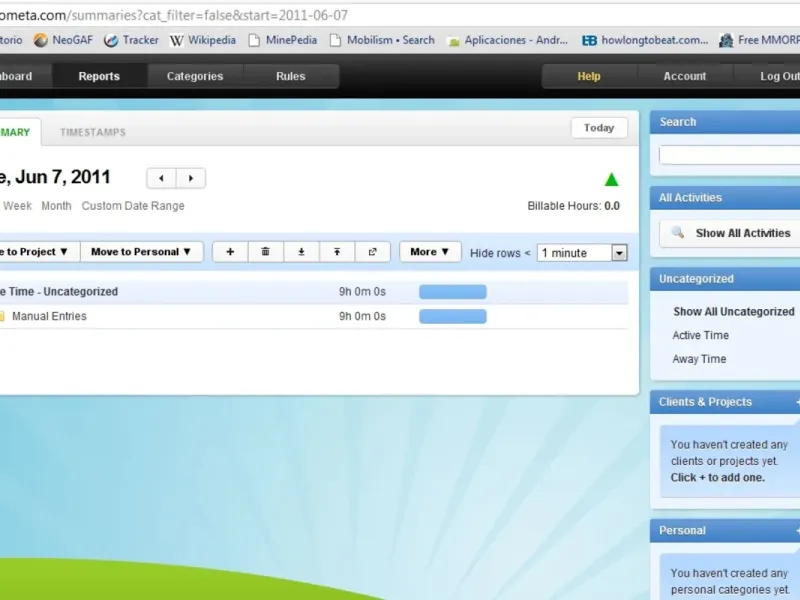Go to next day arrow
This screenshot has height=600, width=800.
[191, 178]
